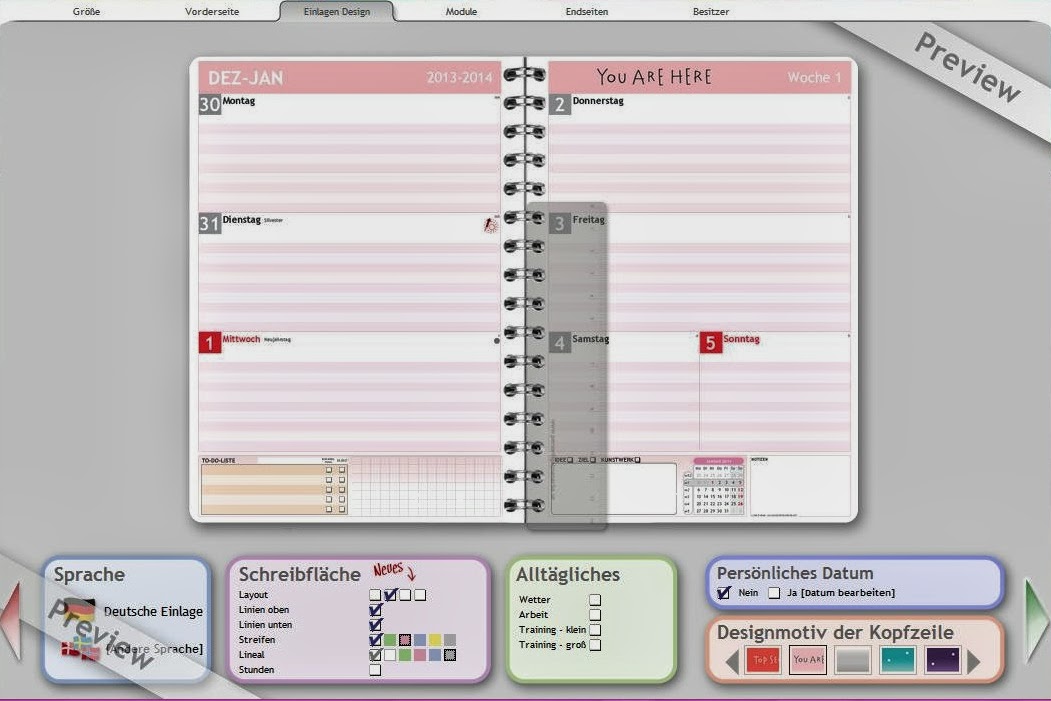The image size is (1051, 701).
Task: Enable the Arbeit checkbox
Action: 595,615
